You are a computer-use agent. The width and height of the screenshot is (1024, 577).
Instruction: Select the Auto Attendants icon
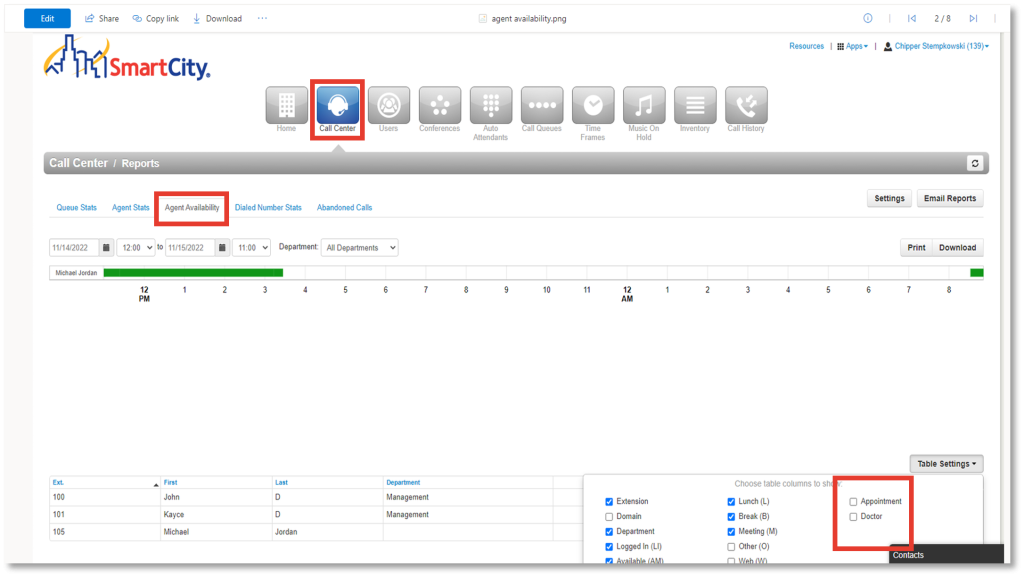[x=490, y=106]
